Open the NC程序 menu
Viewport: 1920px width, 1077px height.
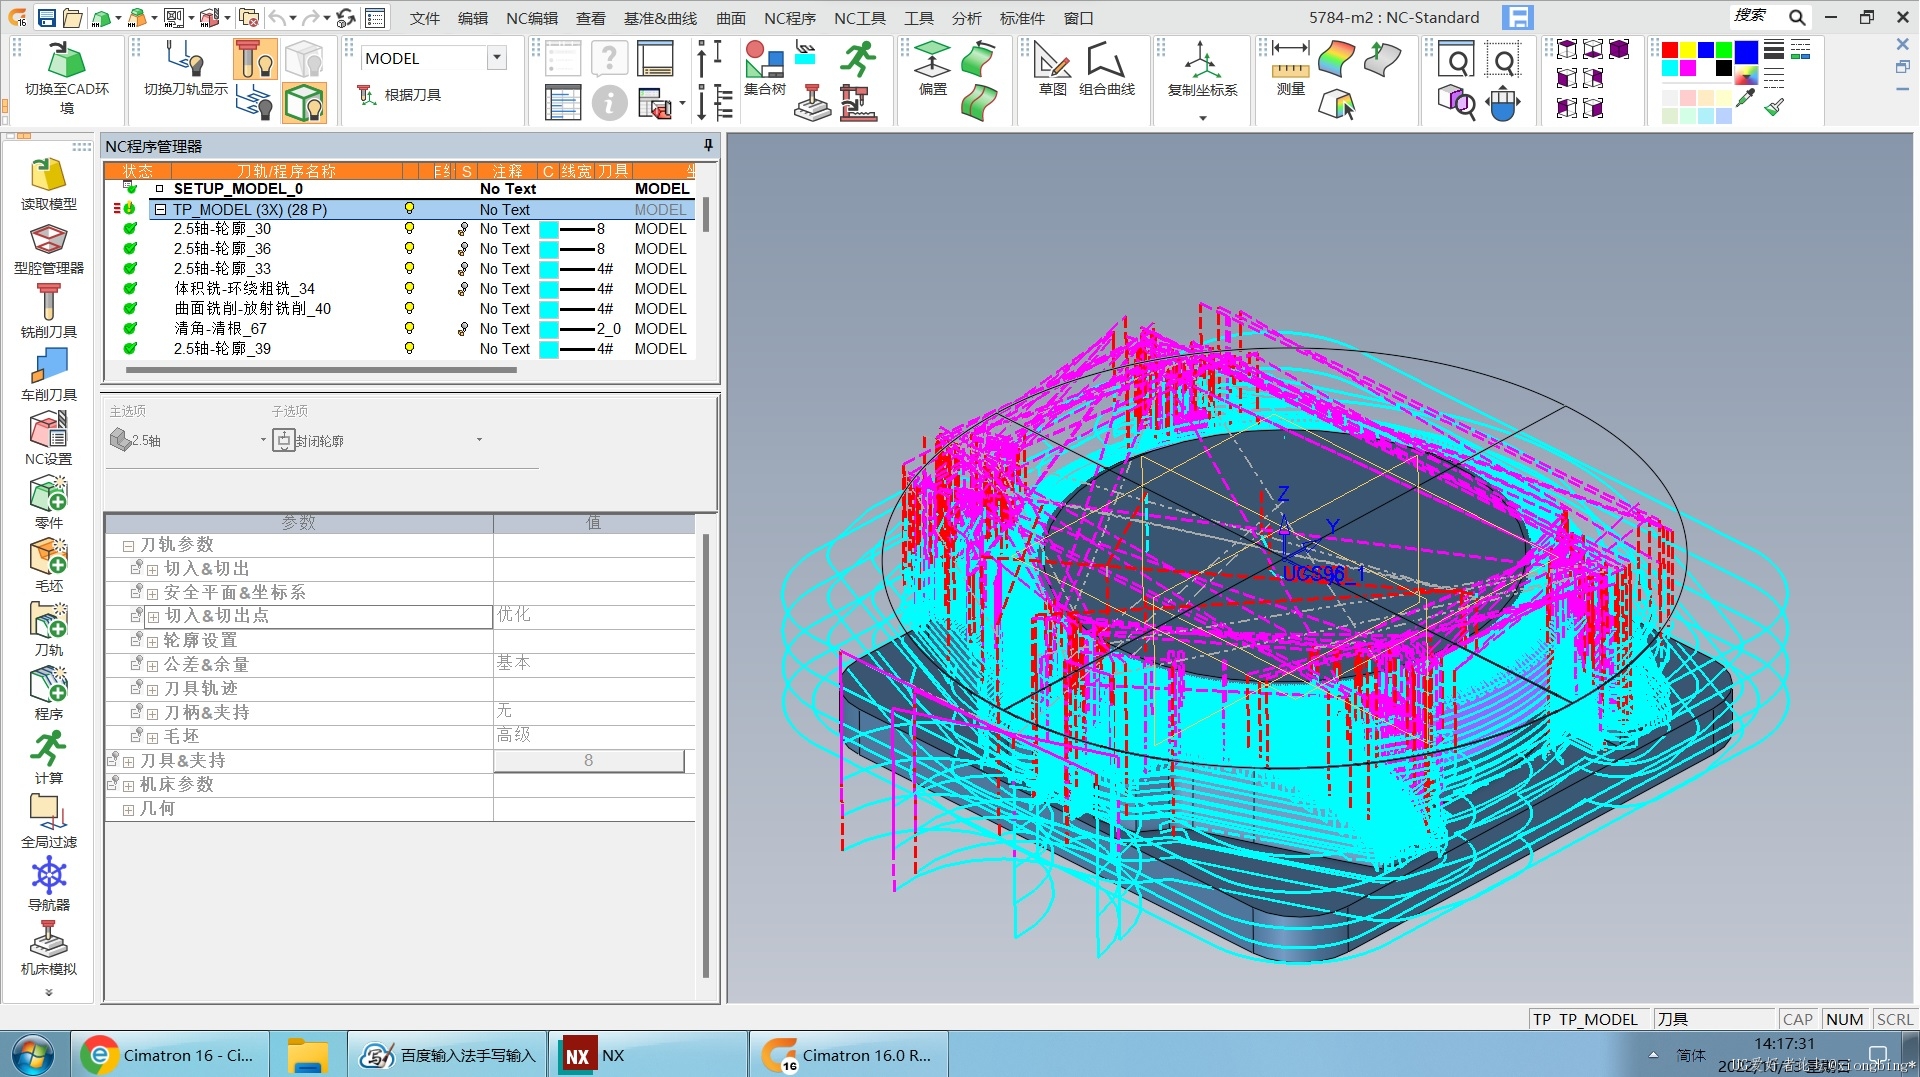click(x=790, y=18)
